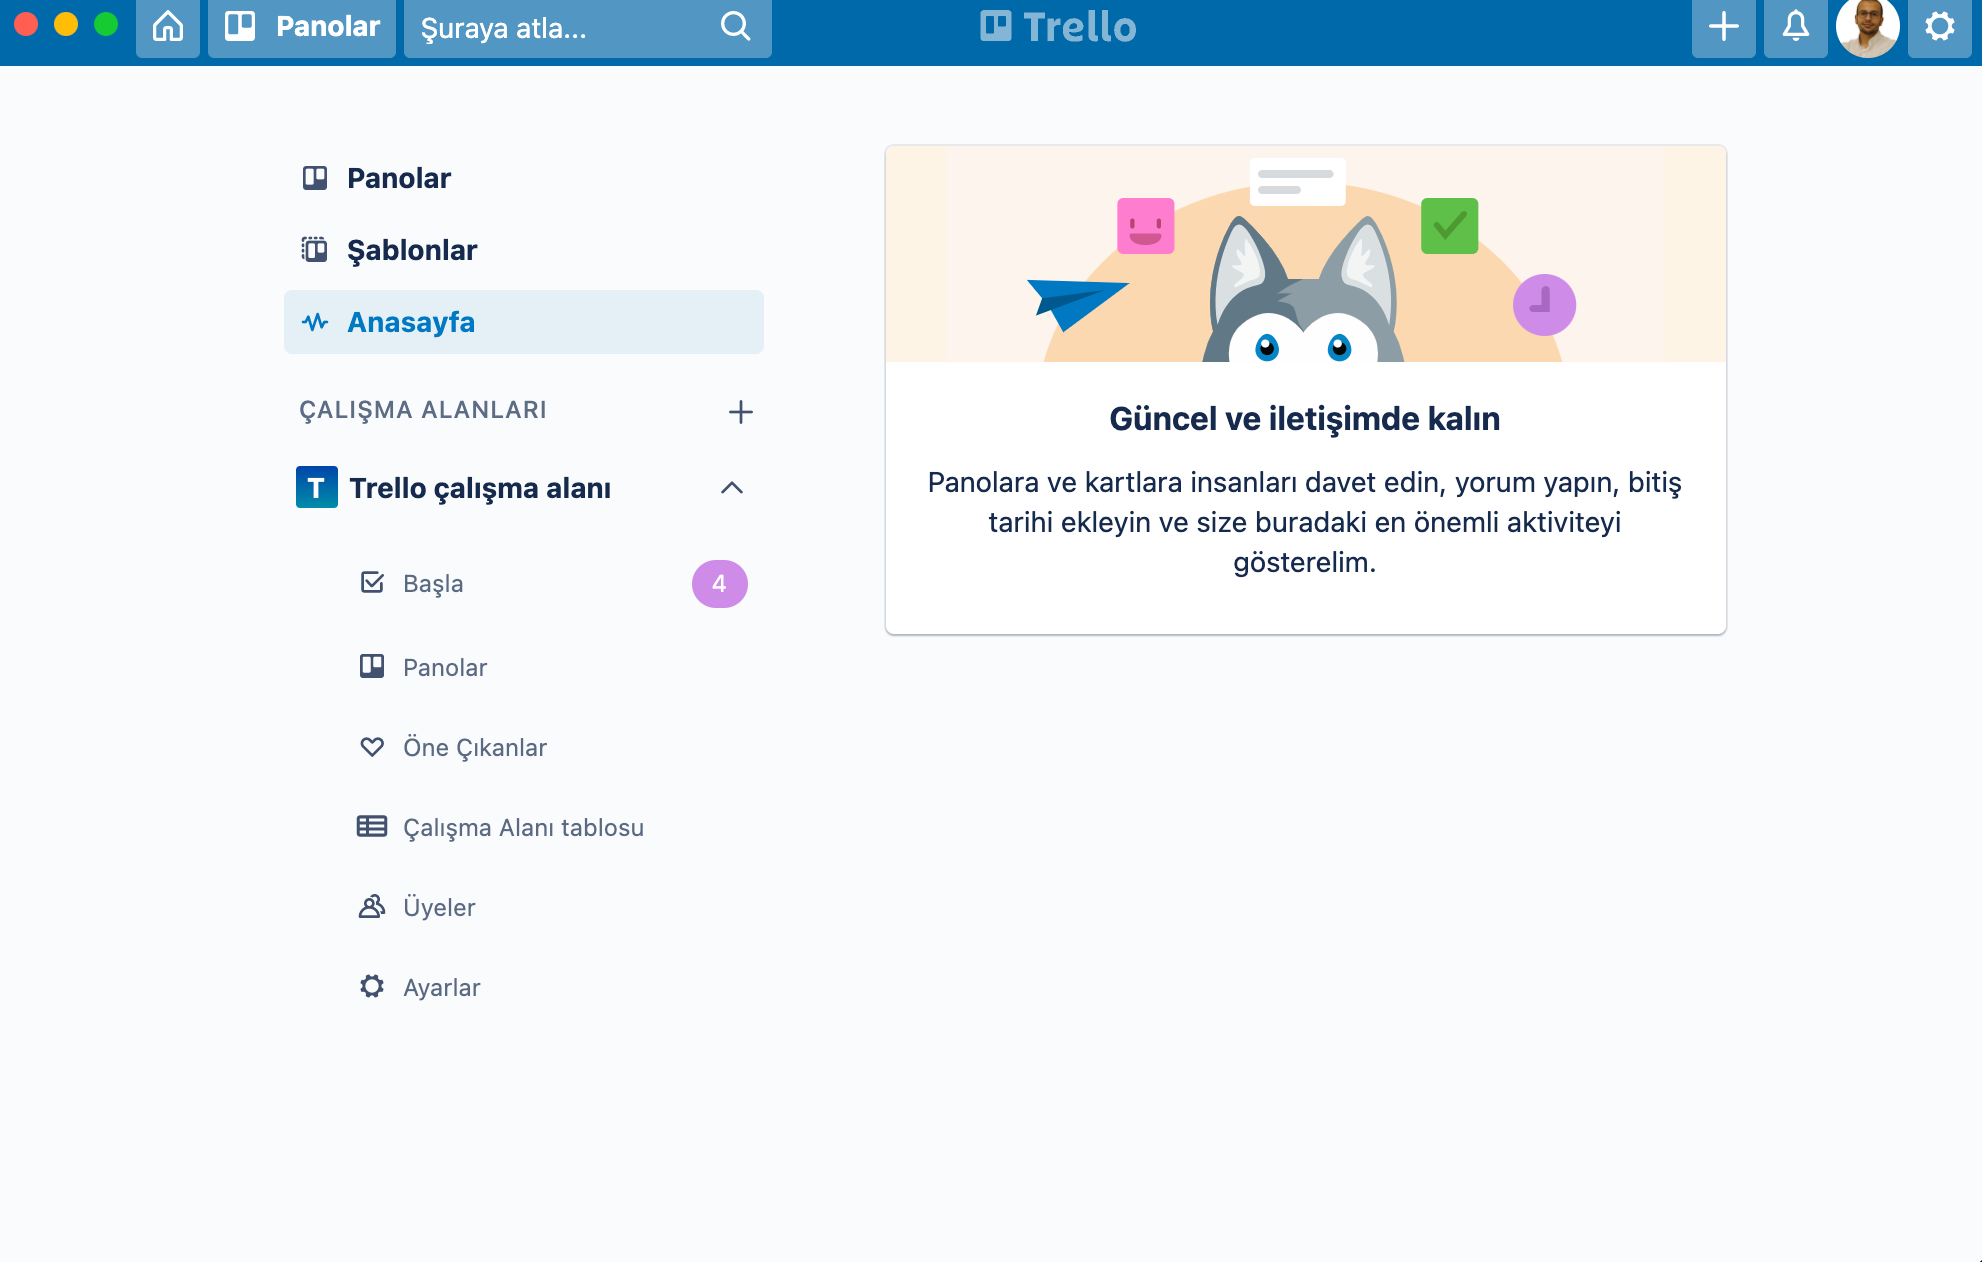Open the Panolar boards button in the header
This screenshot has width=1982, height=1262.
pos(302,27)
